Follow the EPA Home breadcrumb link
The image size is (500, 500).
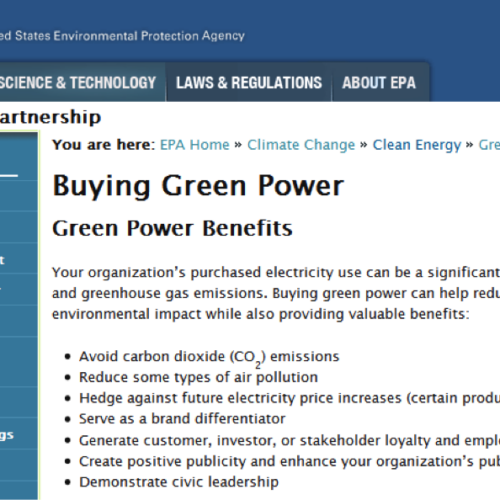point(195,145)
